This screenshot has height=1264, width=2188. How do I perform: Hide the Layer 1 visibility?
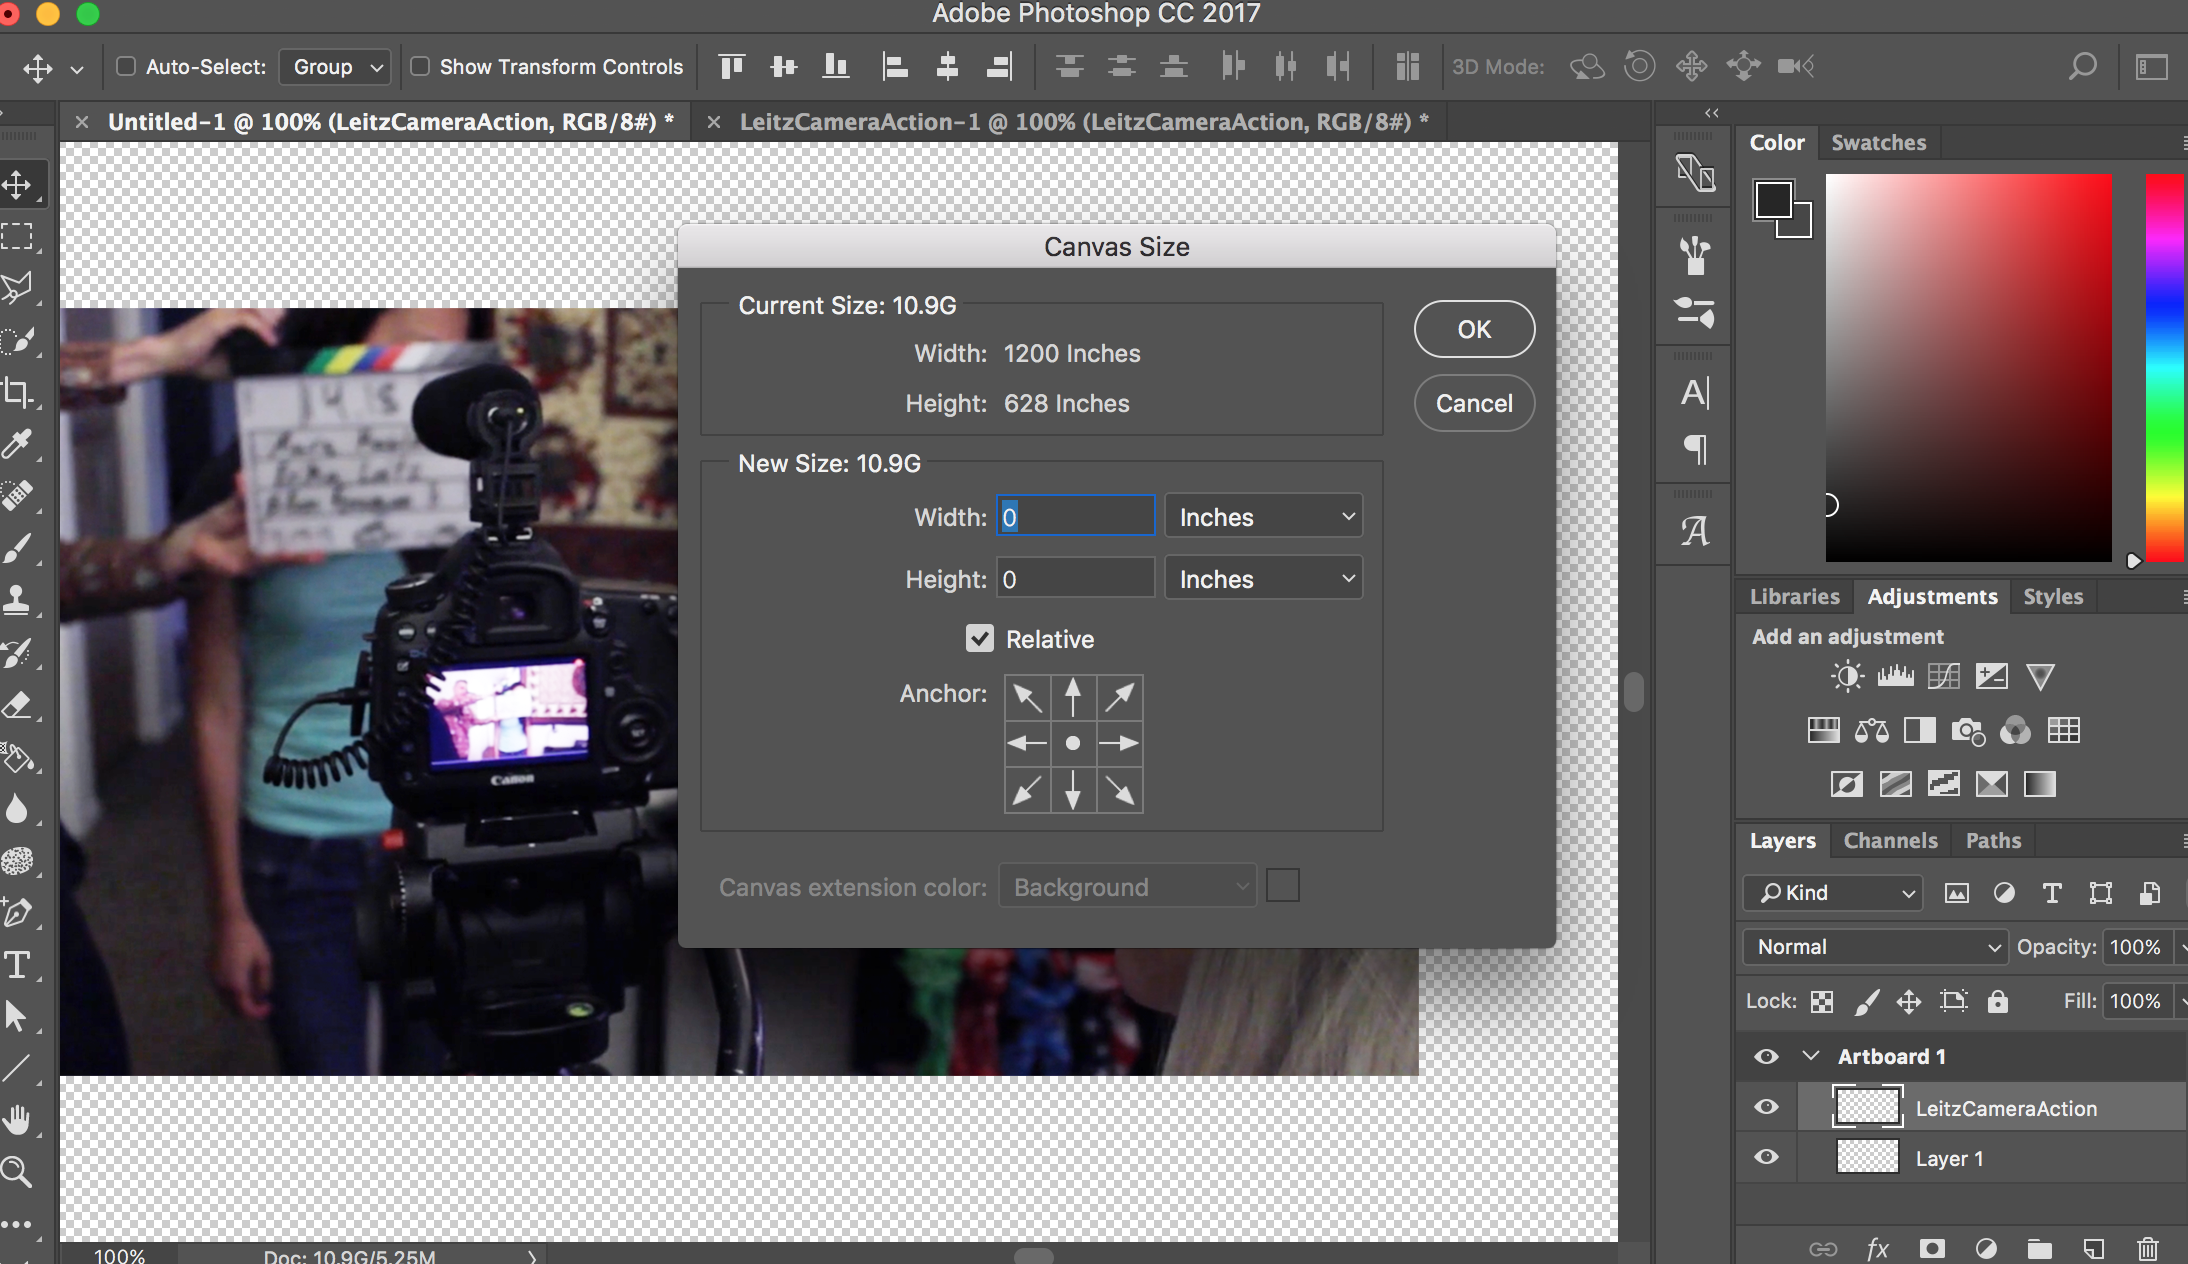pos(1770,1159)
